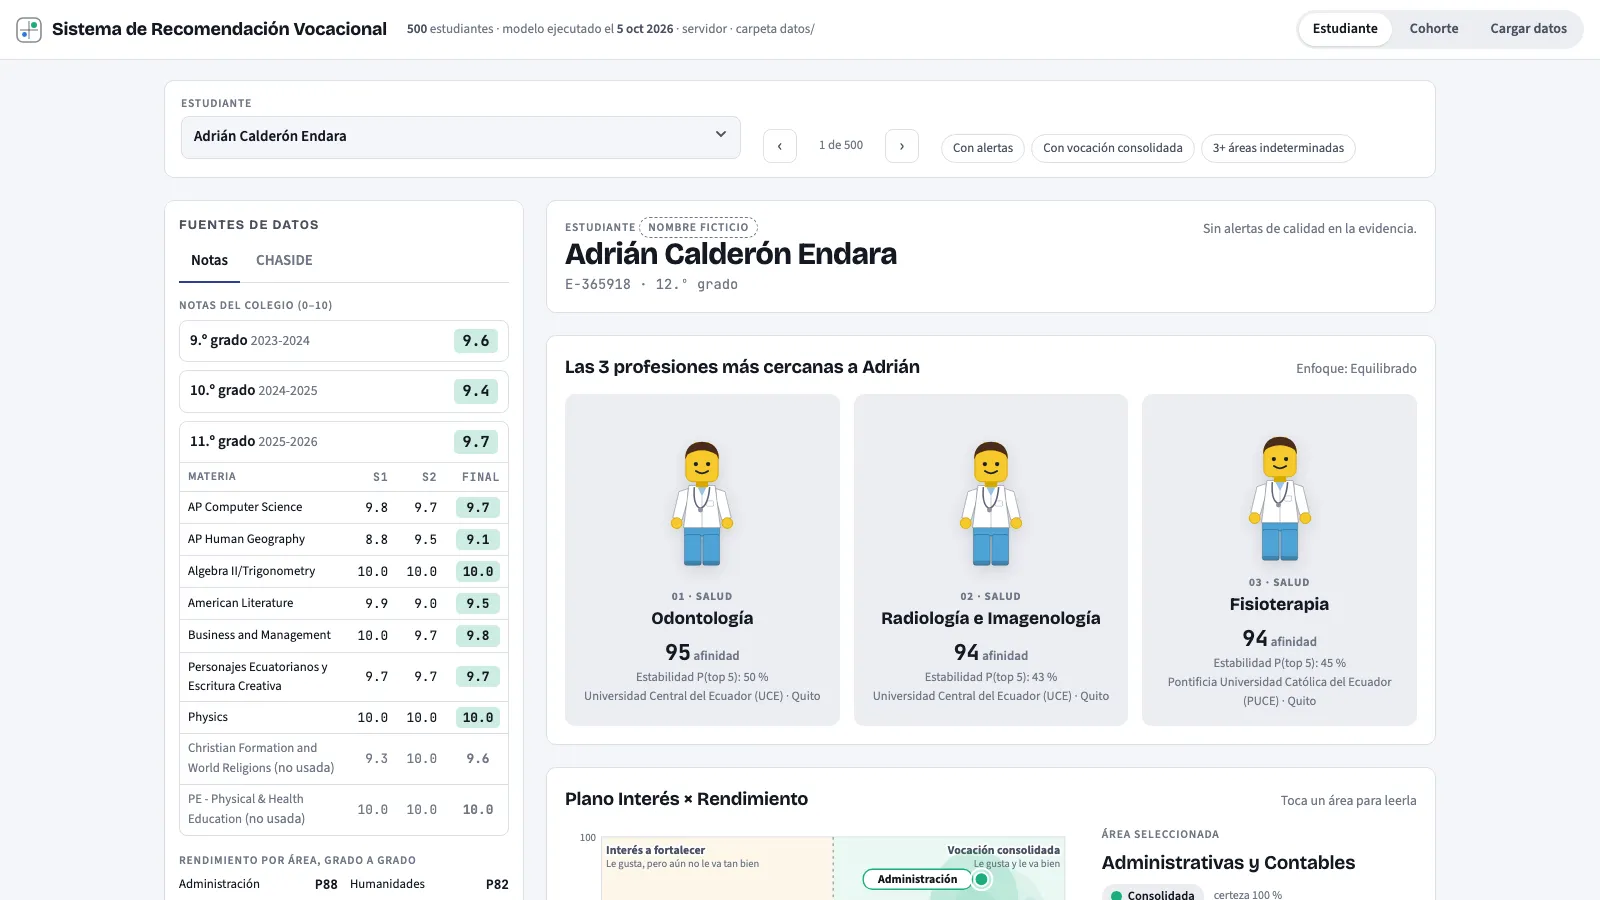Viewport: 1600px width, 900px height.
Task: Click the 1 de 500 counter
Action: pyautogui.click(x=841, y=146)
